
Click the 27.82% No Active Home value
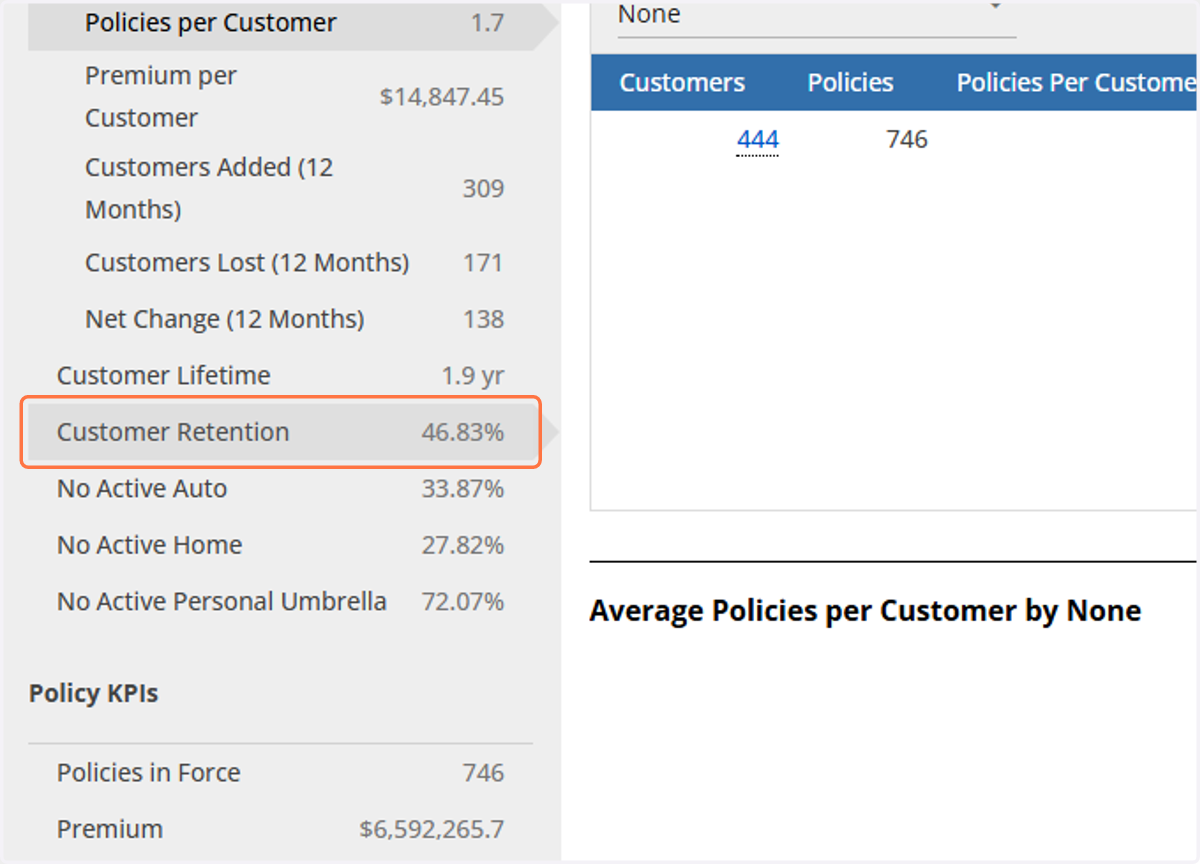pos(463,545)
